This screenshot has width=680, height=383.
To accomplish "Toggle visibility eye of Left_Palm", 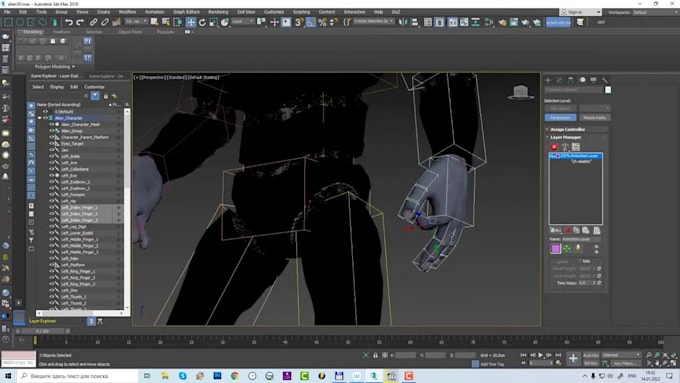I will coord(51,259).
